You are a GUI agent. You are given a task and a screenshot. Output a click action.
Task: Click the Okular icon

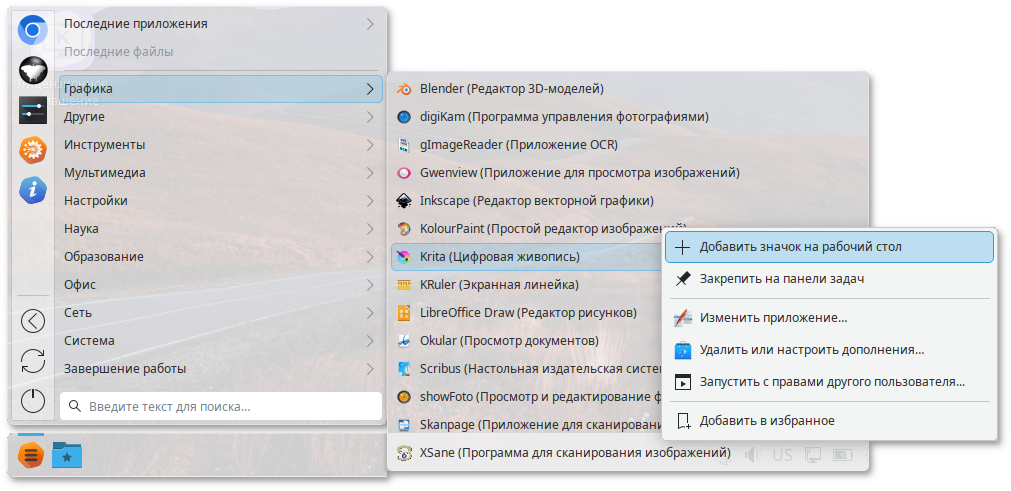point(404,341)
